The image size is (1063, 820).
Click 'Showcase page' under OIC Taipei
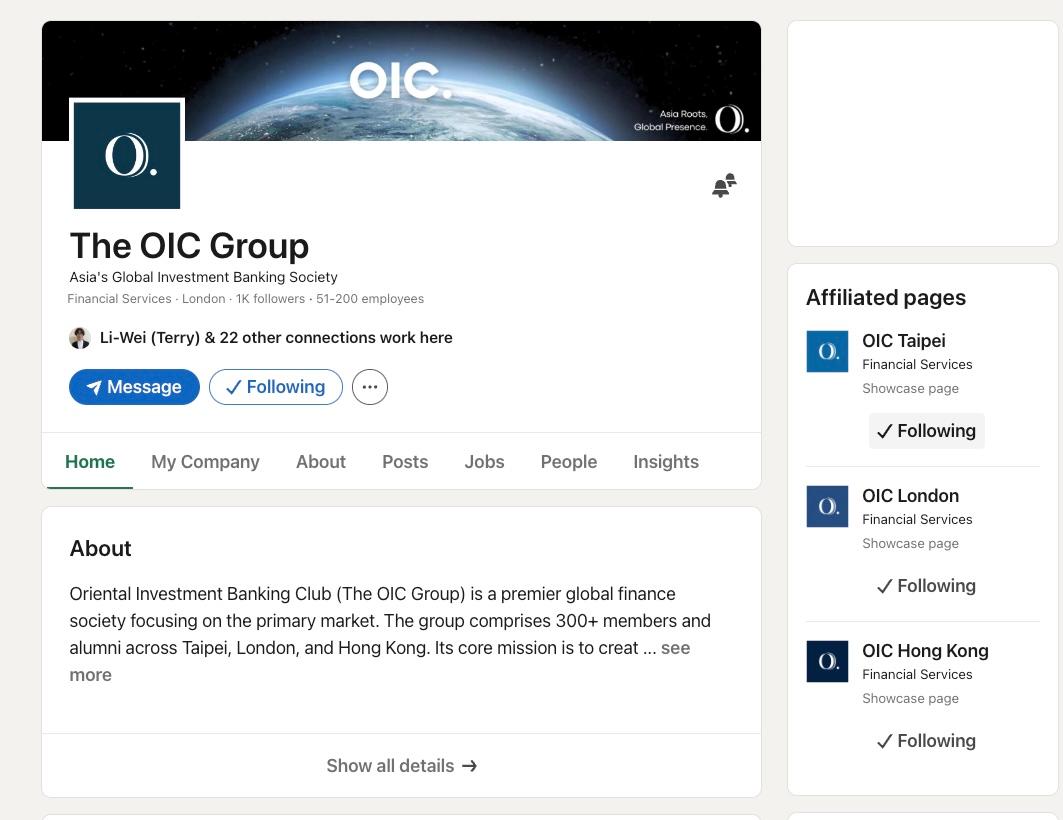click(910, 388)
